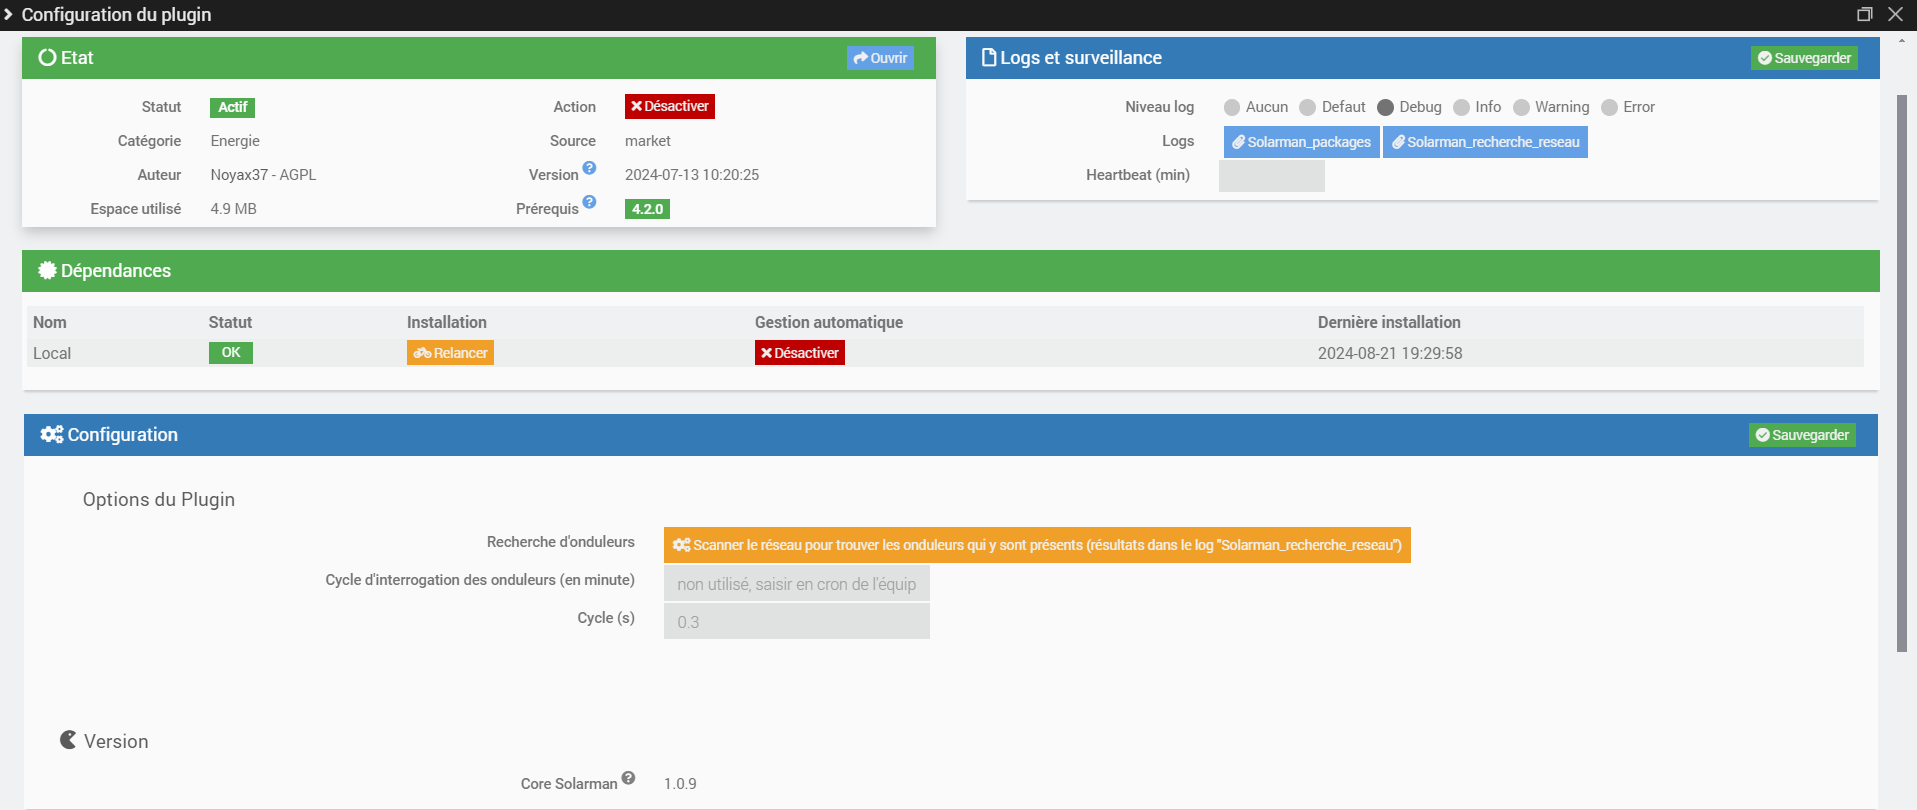Click the Actif status badge
1917x810 pixels.
tap(232, 107)
